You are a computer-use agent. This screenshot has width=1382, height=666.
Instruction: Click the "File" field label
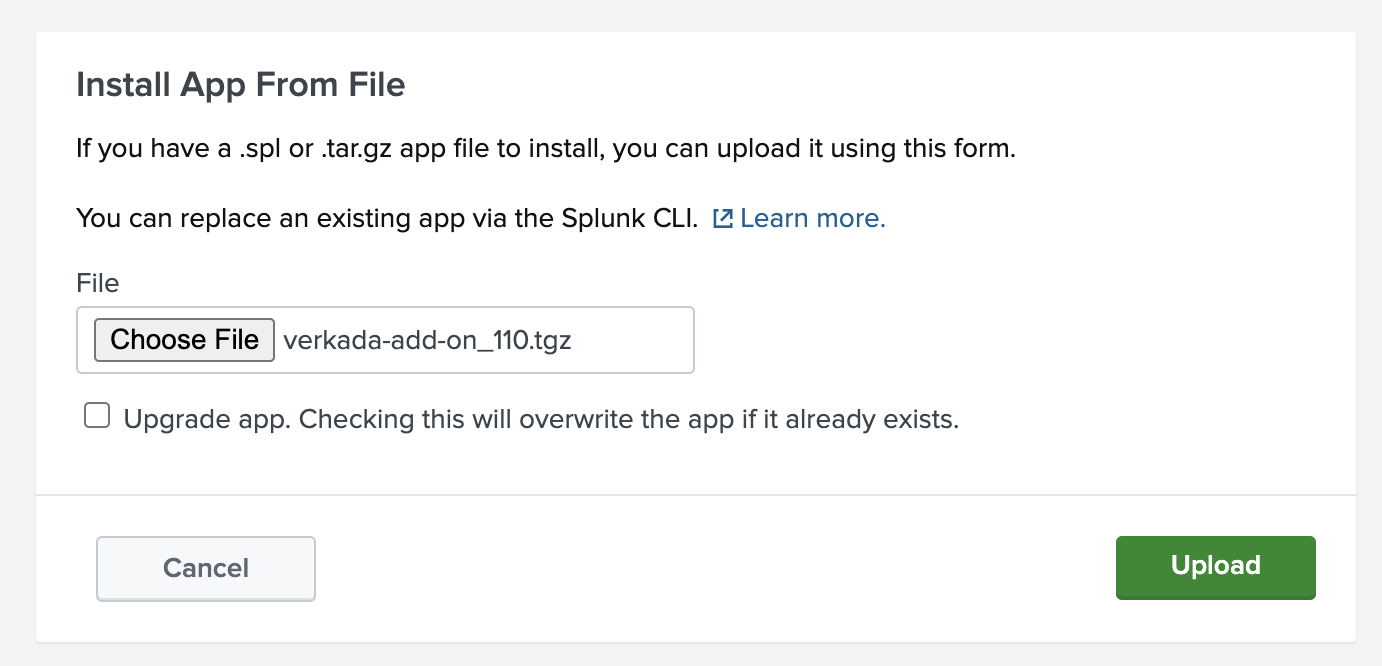tap(97, 283)
